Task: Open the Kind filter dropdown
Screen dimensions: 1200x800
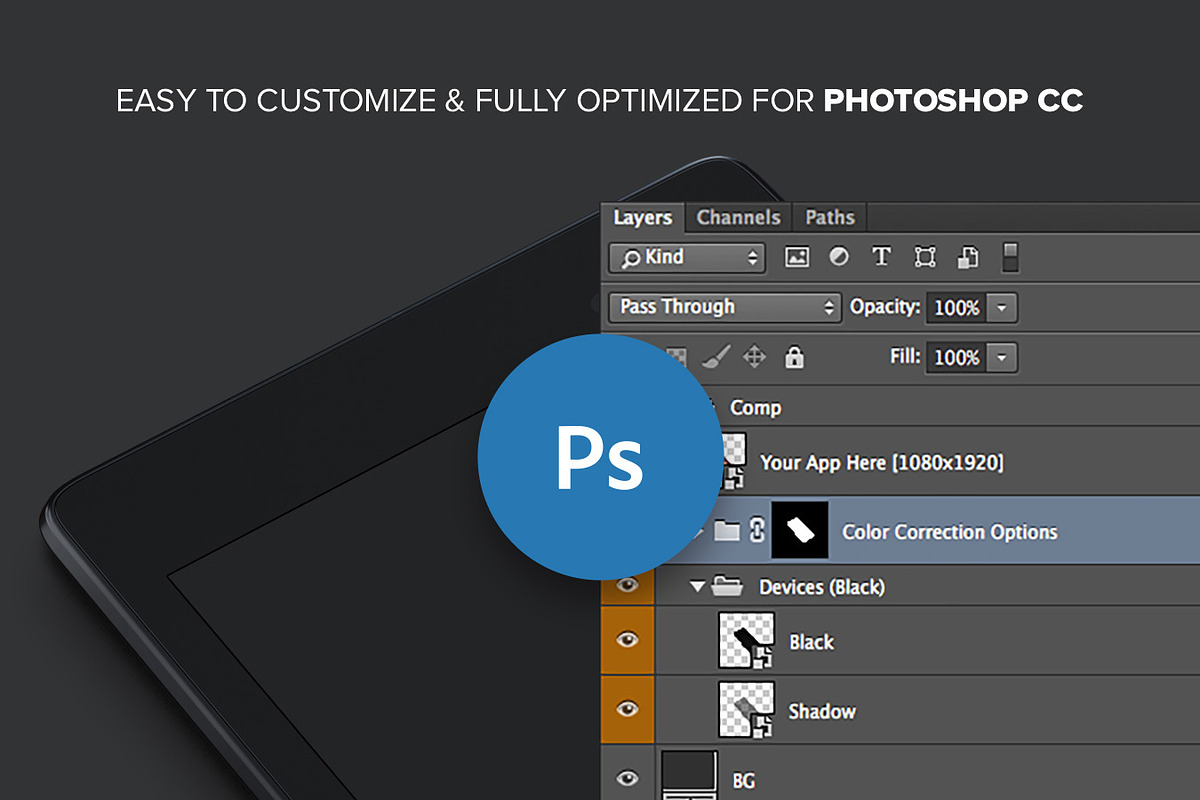Action: pos(687,257)
